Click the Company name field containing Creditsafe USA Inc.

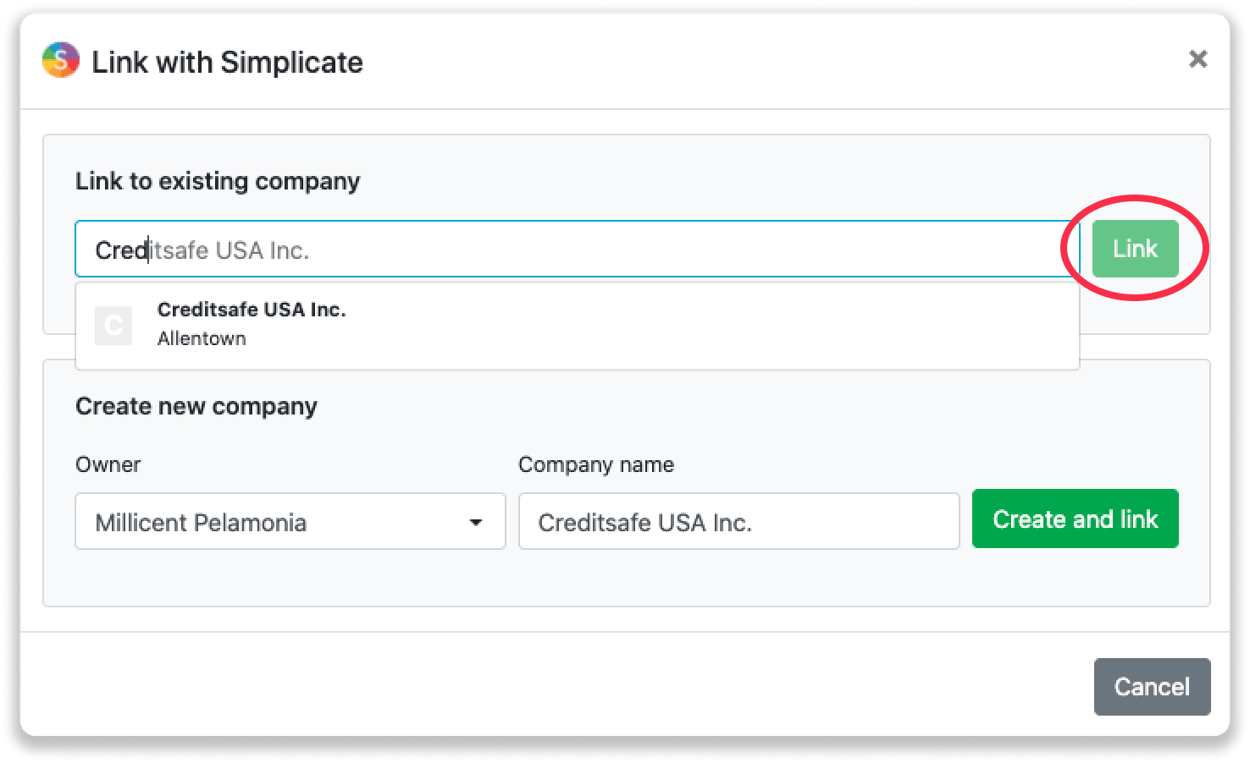click(x=738, y=520)
